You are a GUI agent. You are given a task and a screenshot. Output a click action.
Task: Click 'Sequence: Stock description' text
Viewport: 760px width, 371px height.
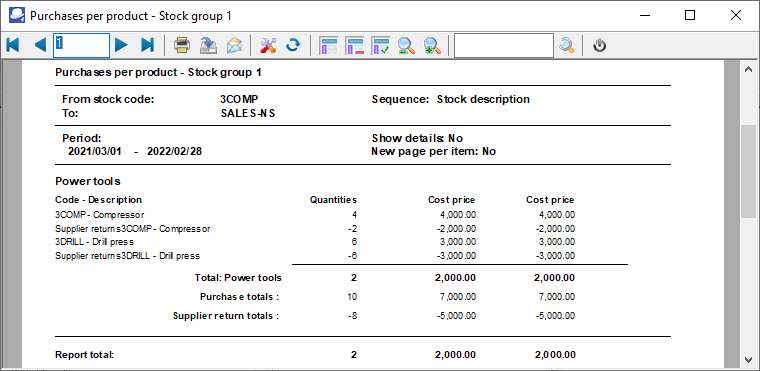click(451, 99)
